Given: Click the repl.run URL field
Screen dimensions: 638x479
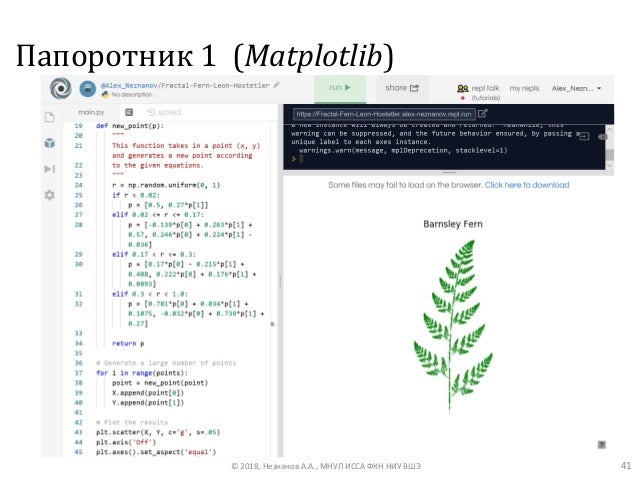Looking at the screenshot, I should coord(384,114).
